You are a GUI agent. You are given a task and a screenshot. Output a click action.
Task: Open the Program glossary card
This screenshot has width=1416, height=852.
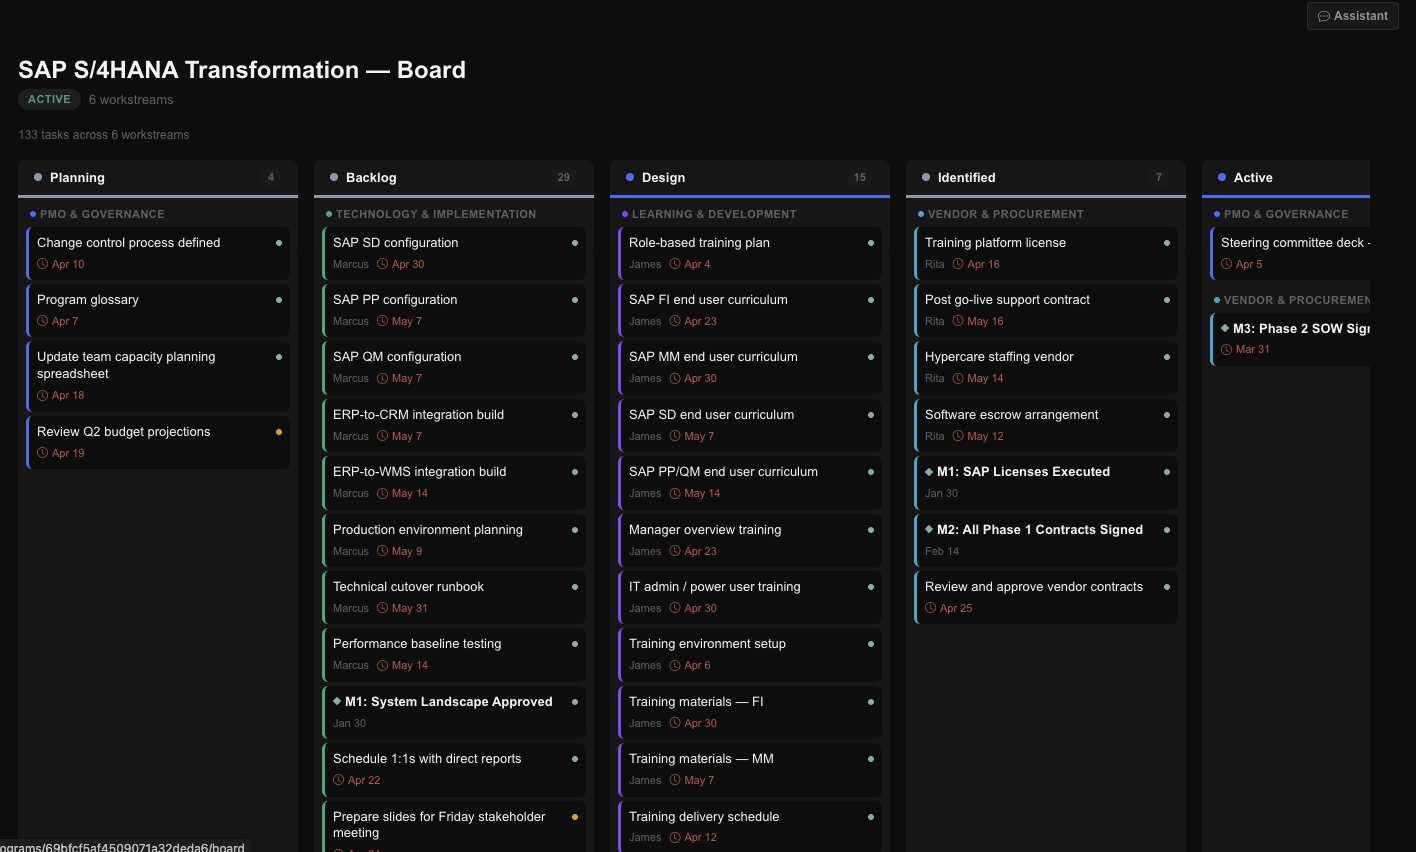click(158, 310)
